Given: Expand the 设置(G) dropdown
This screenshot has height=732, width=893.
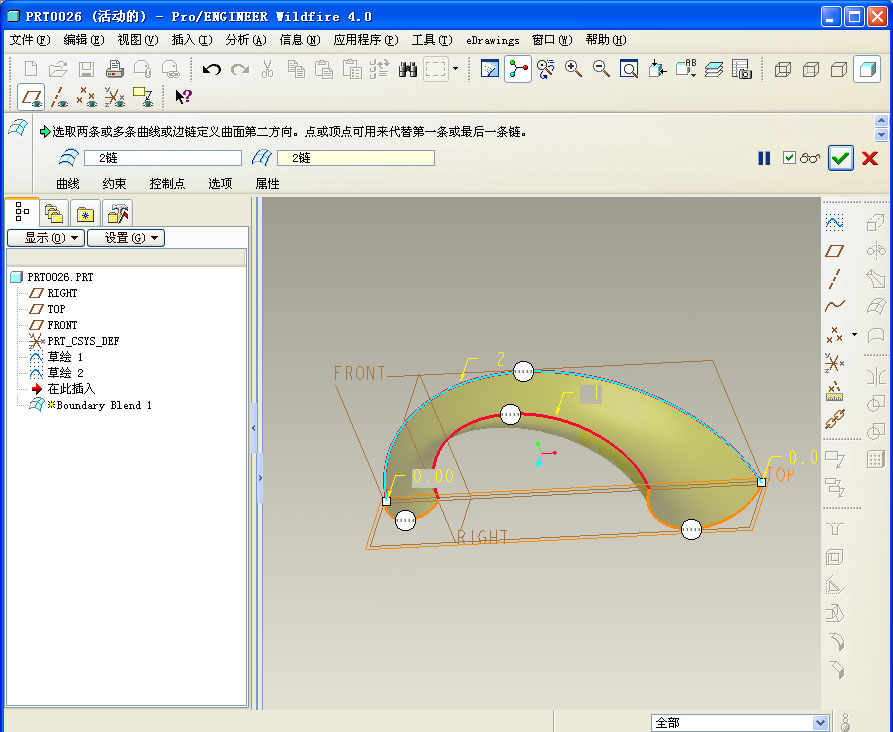Looking at the screenshot, I should pos(126,238).
